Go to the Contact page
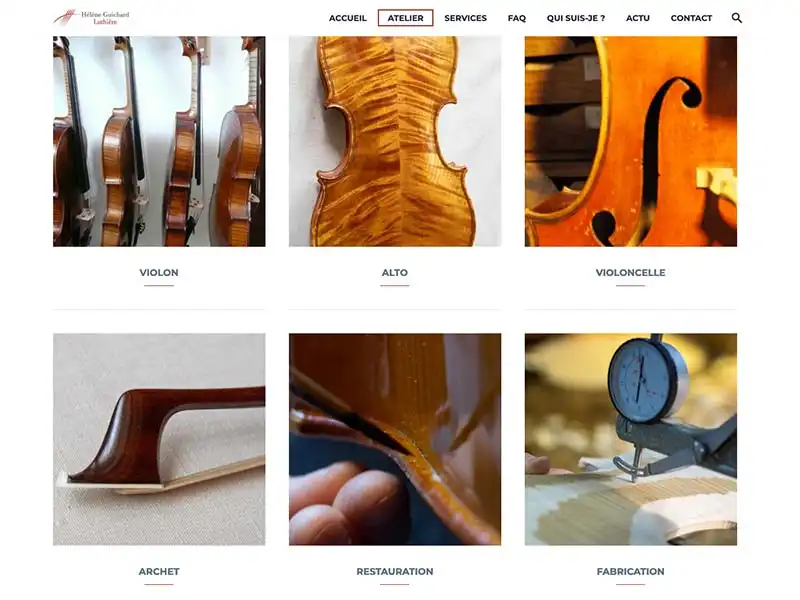 (x=691, y=18)
